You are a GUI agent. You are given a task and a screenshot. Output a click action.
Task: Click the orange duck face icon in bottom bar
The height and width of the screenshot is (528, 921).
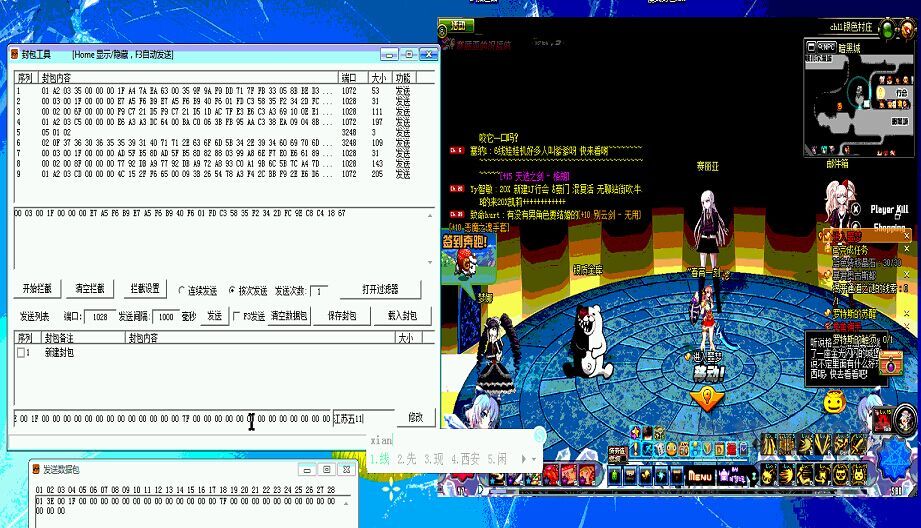click(x=671, y=449)
